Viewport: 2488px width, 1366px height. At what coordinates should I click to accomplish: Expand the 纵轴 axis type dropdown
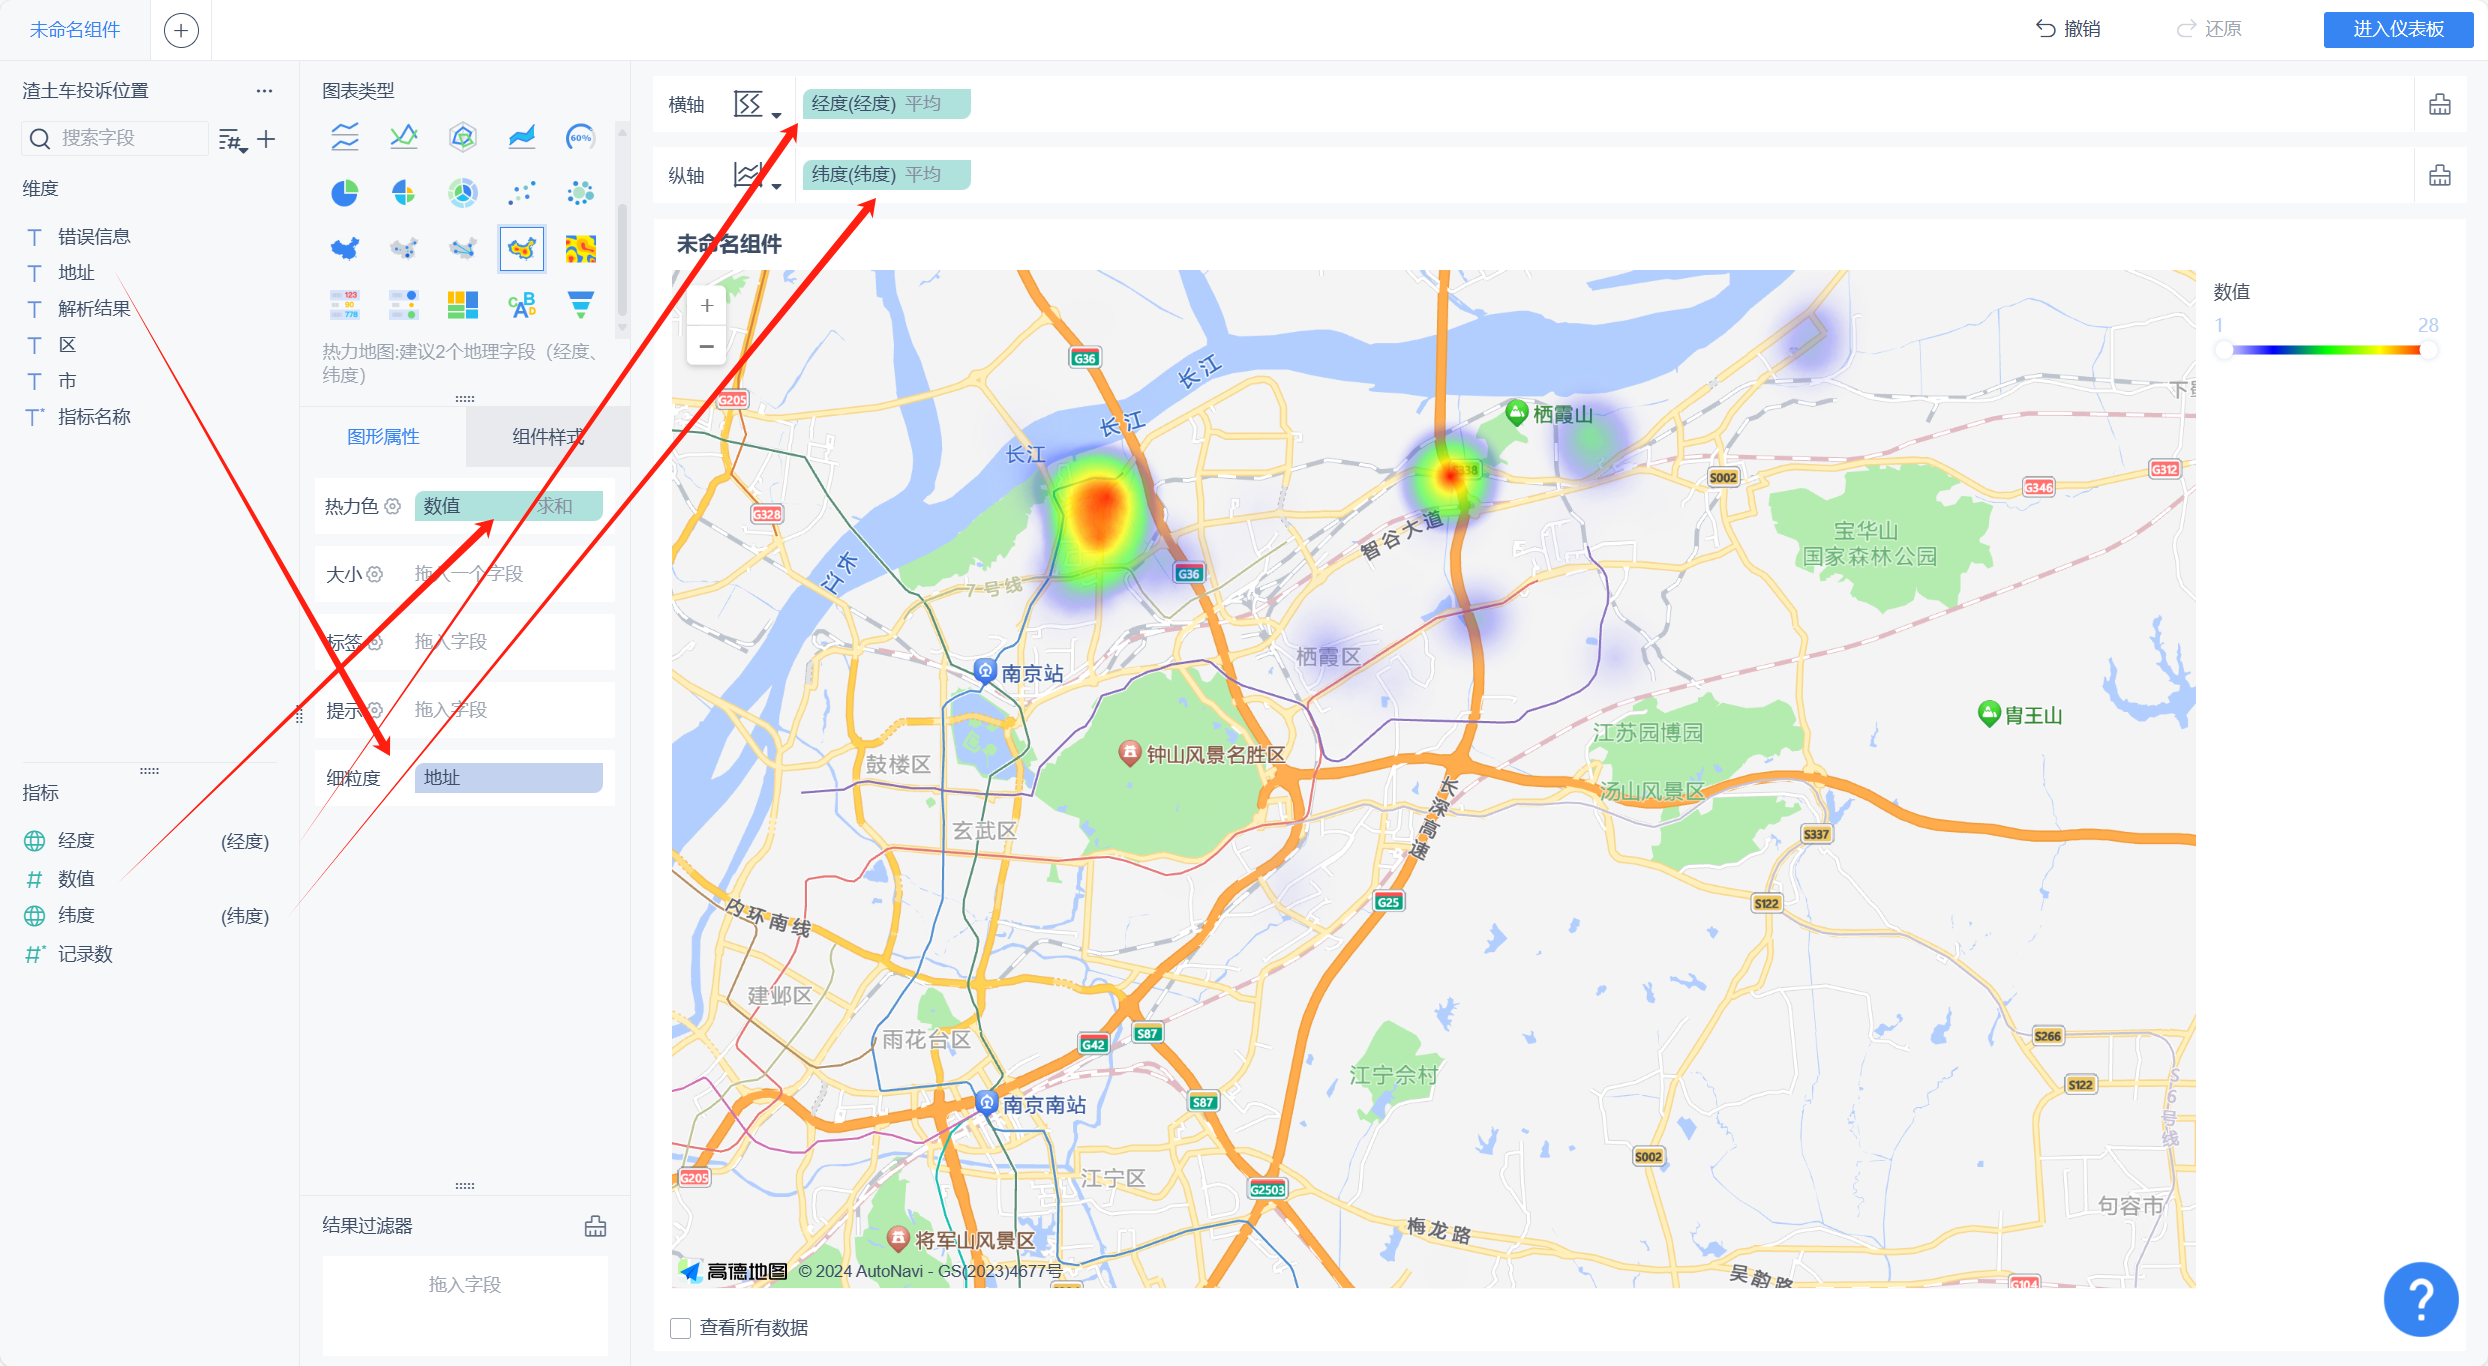pos(757,176)
